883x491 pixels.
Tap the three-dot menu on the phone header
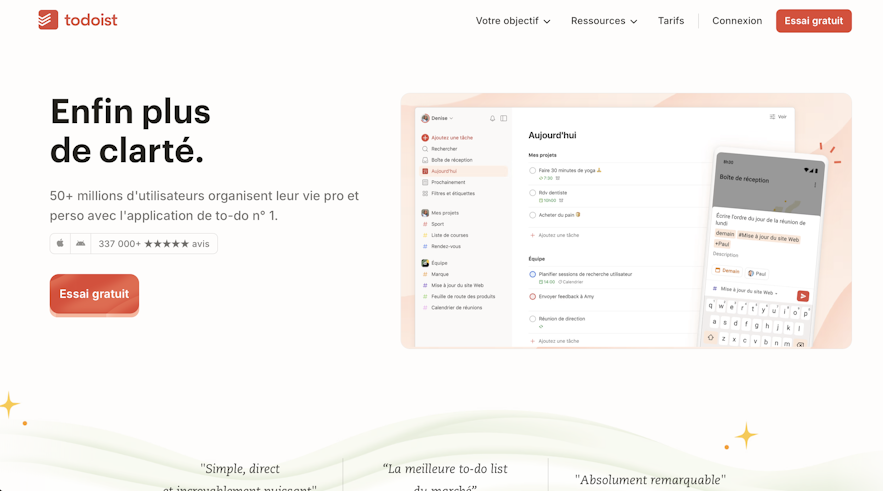[x=814, y=185]
